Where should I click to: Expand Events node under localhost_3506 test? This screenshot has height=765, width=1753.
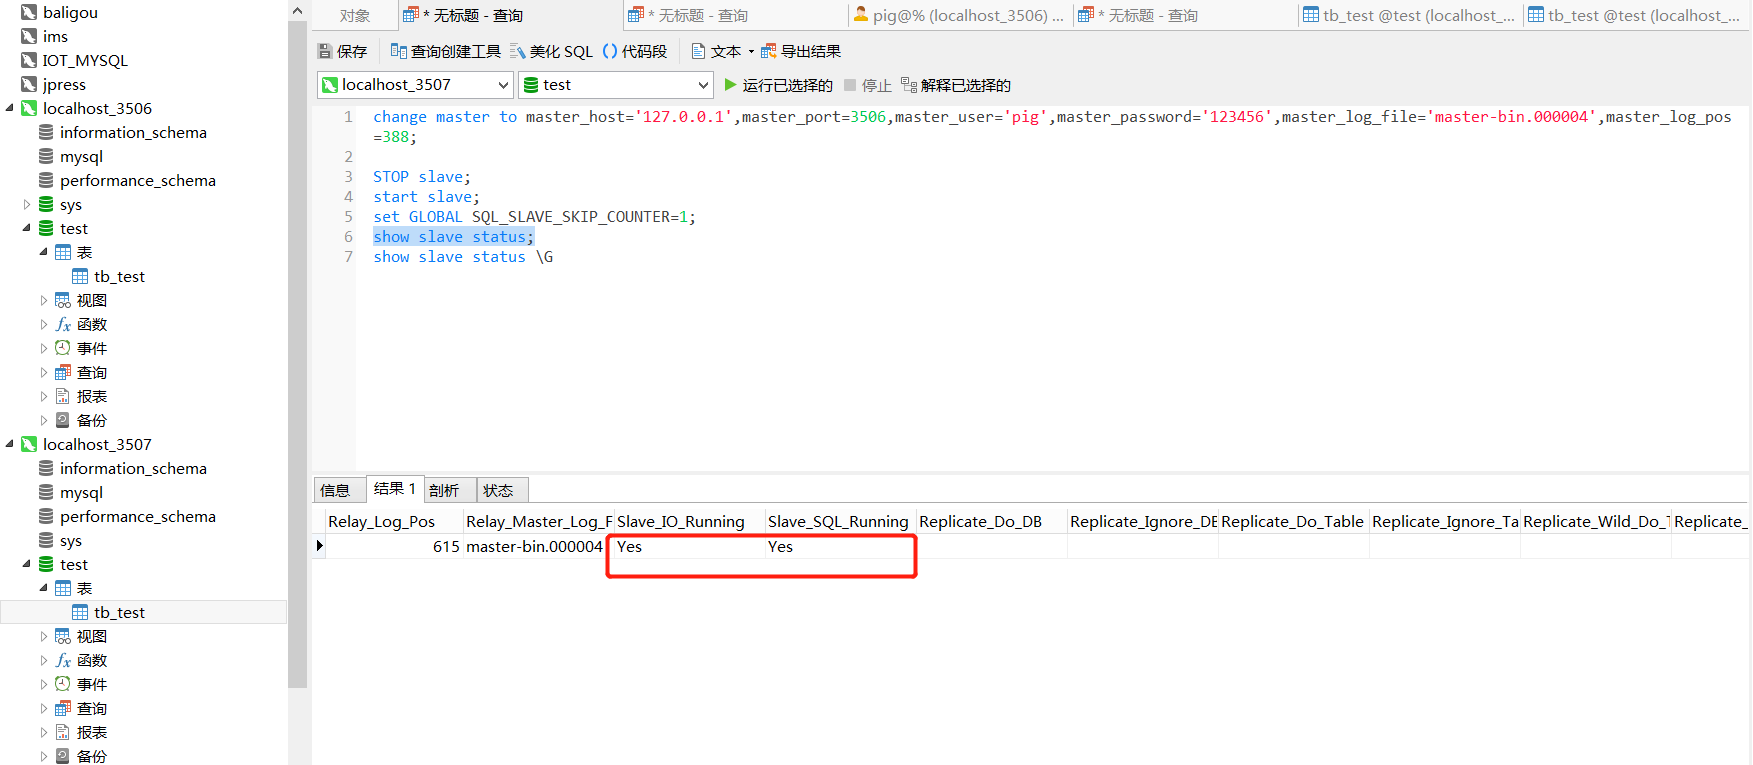44,348
